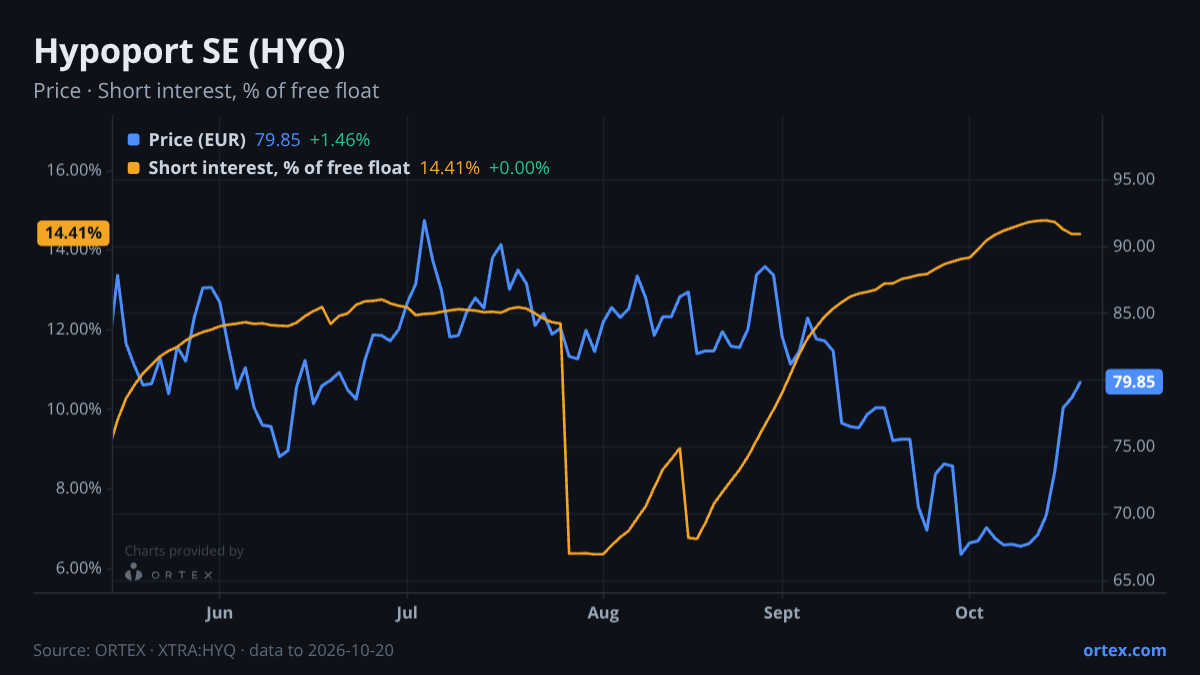Screen dimensions: 1200x675
Task: Click the 10.00% left axis label
Action: (74, 409)
